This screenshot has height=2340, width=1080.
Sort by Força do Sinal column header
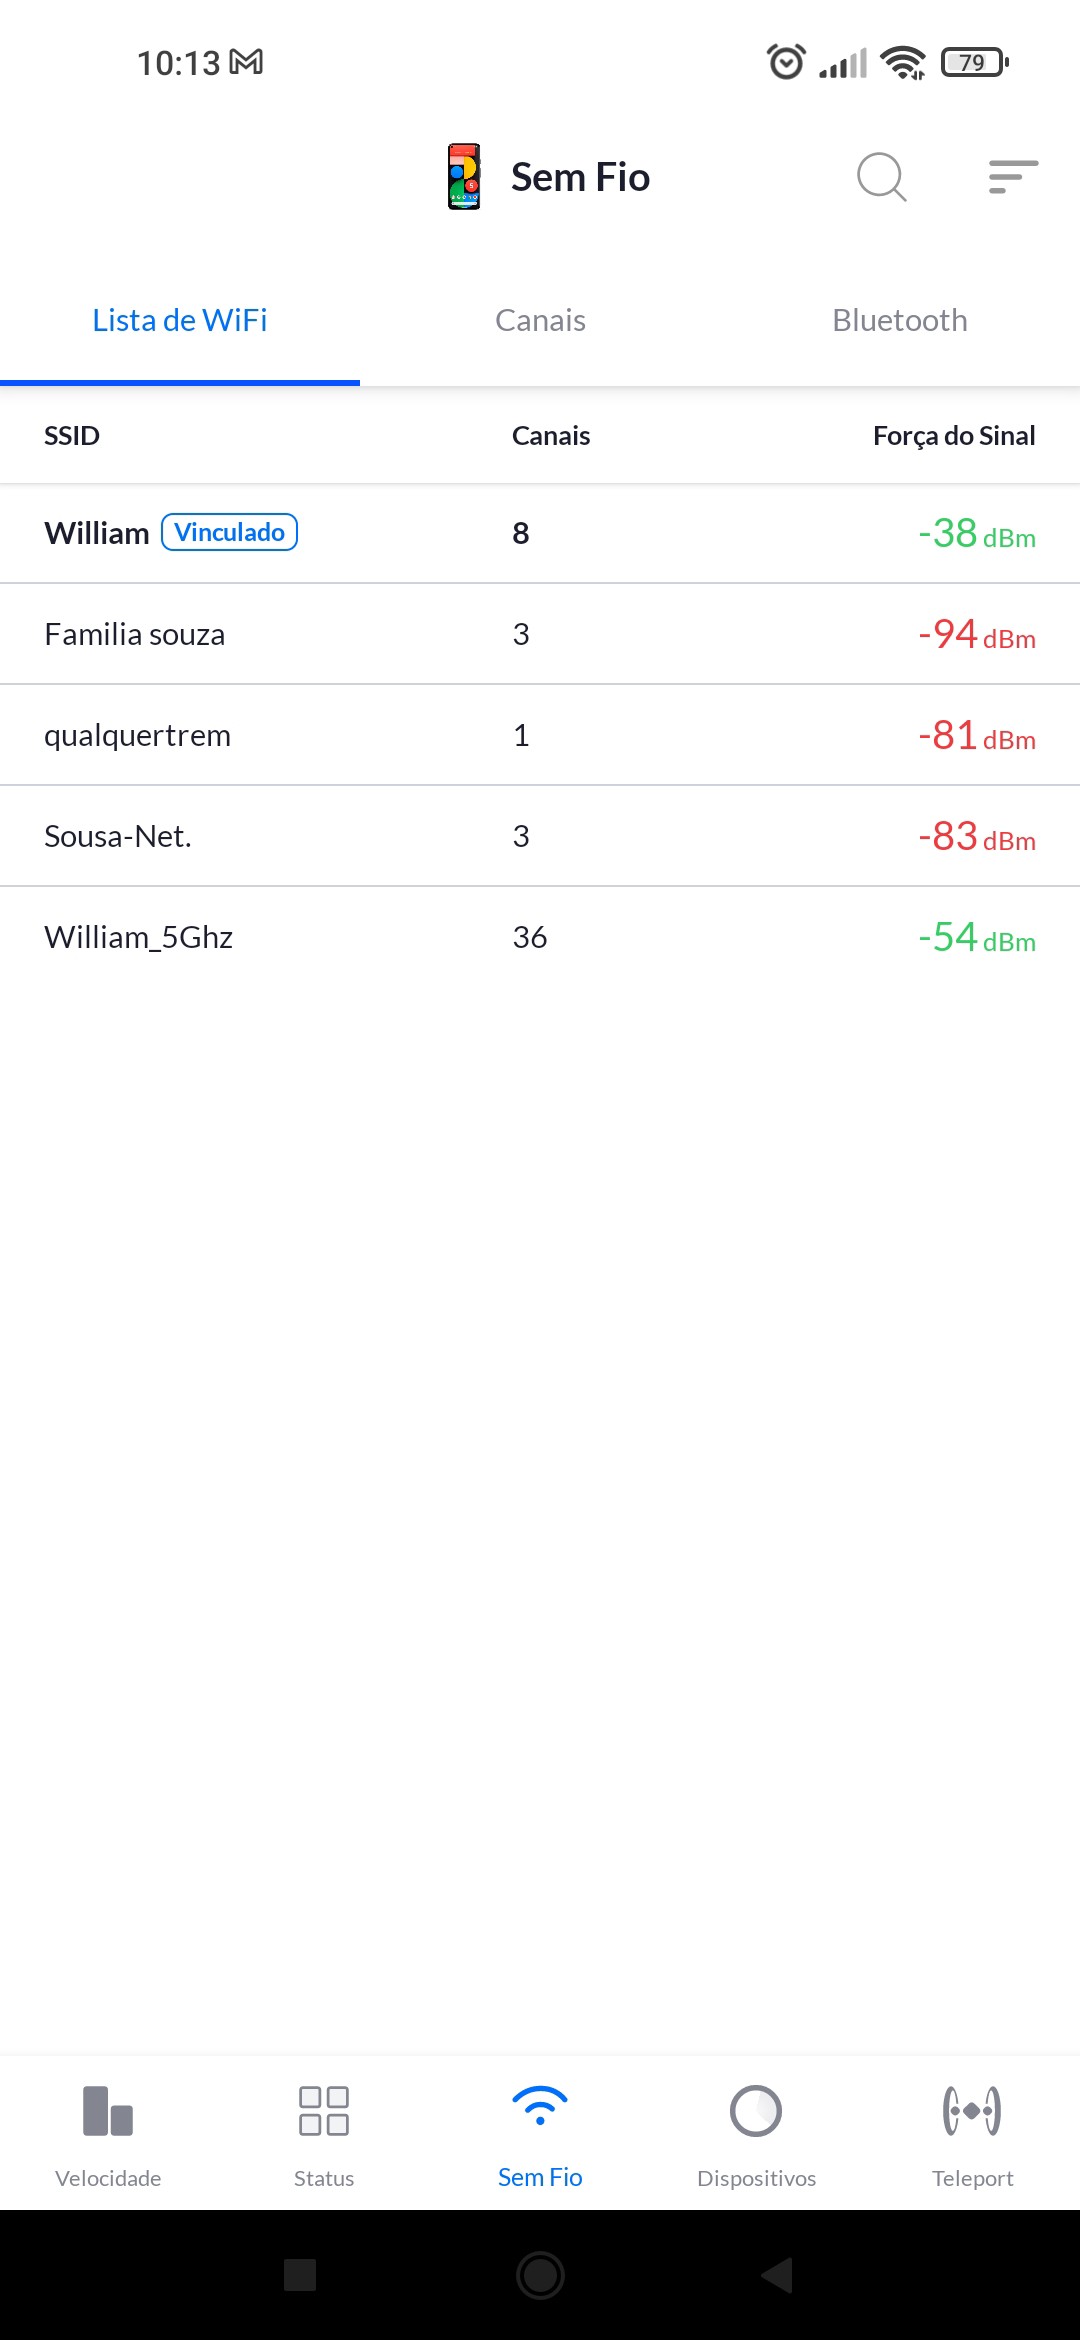point(953,436)
